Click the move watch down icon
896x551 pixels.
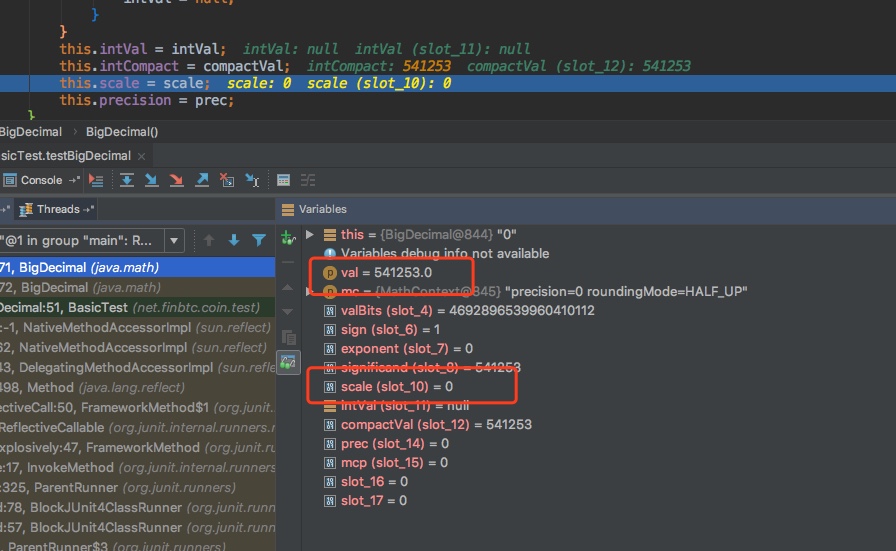(288, 312)
